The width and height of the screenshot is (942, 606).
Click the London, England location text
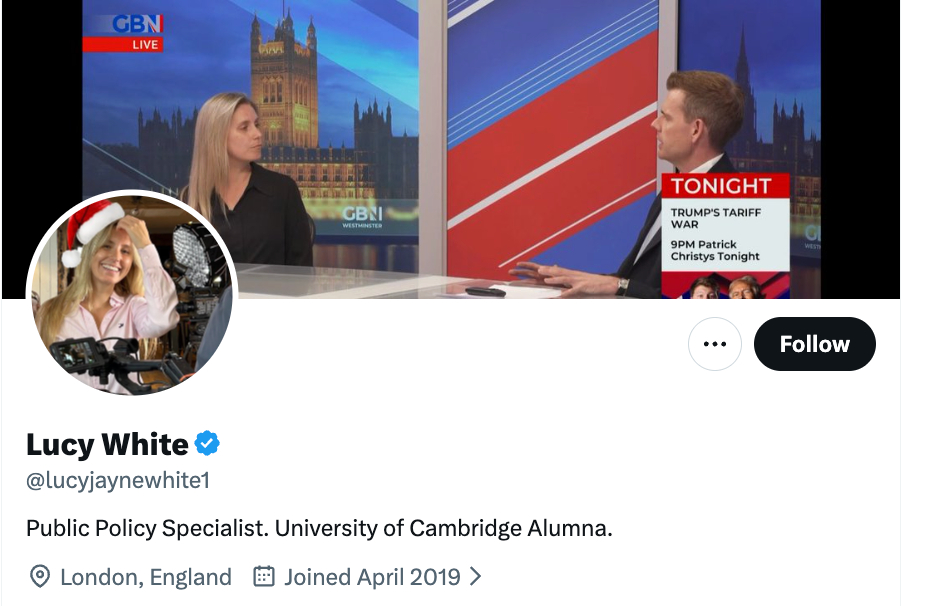[x=146, y=577]
